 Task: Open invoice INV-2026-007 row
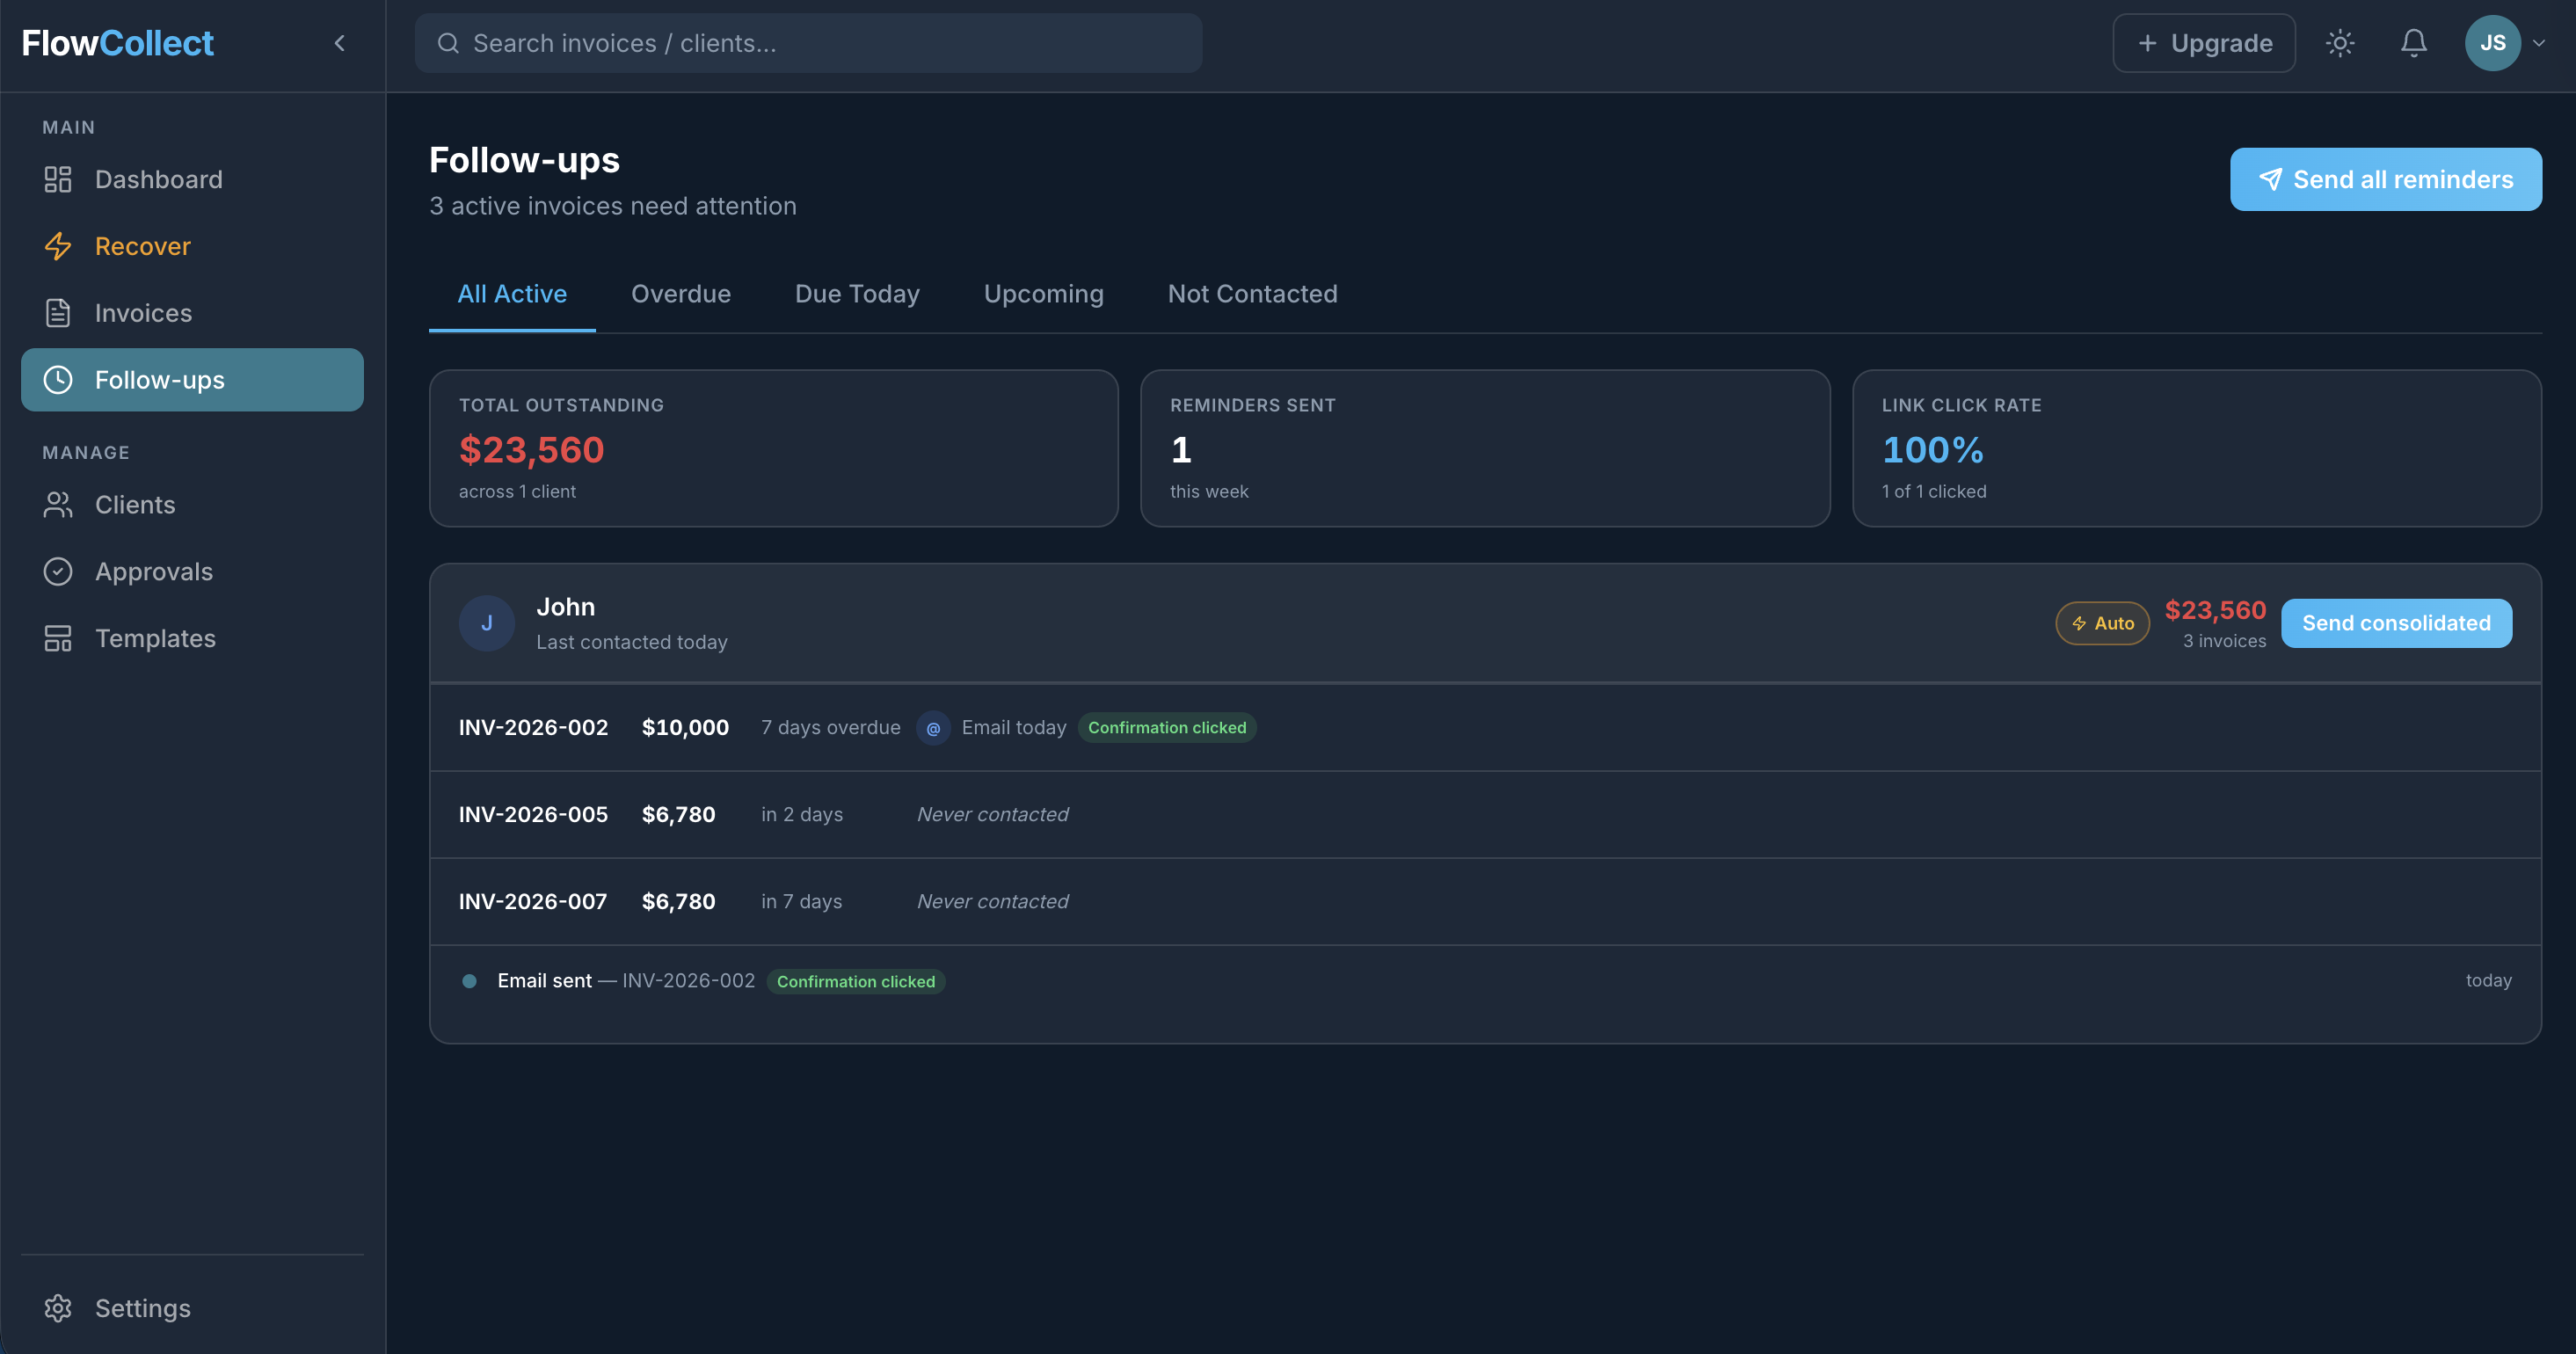1485,901
